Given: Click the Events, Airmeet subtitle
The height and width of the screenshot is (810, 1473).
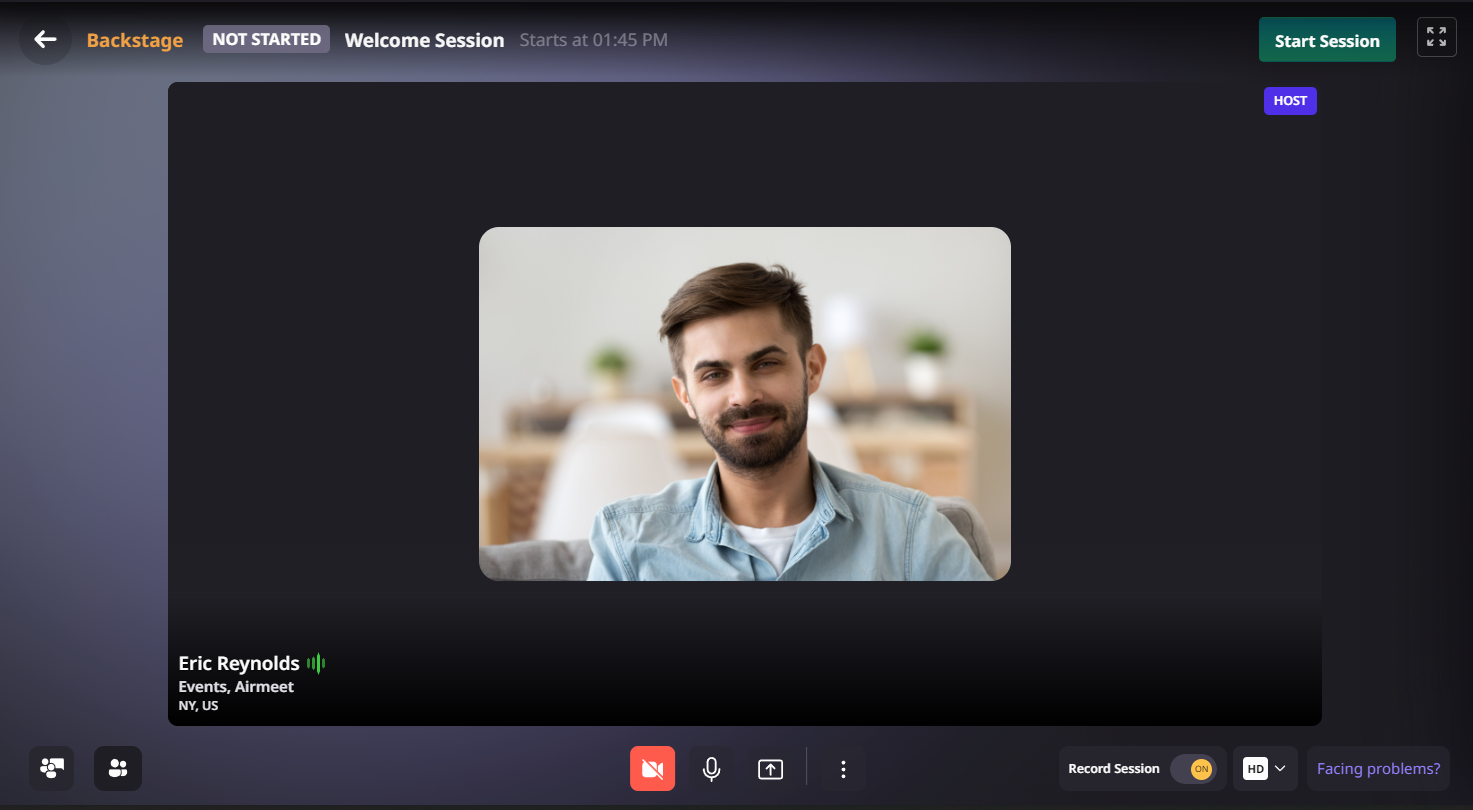Looking at the screenshot, I should (236, 687).
